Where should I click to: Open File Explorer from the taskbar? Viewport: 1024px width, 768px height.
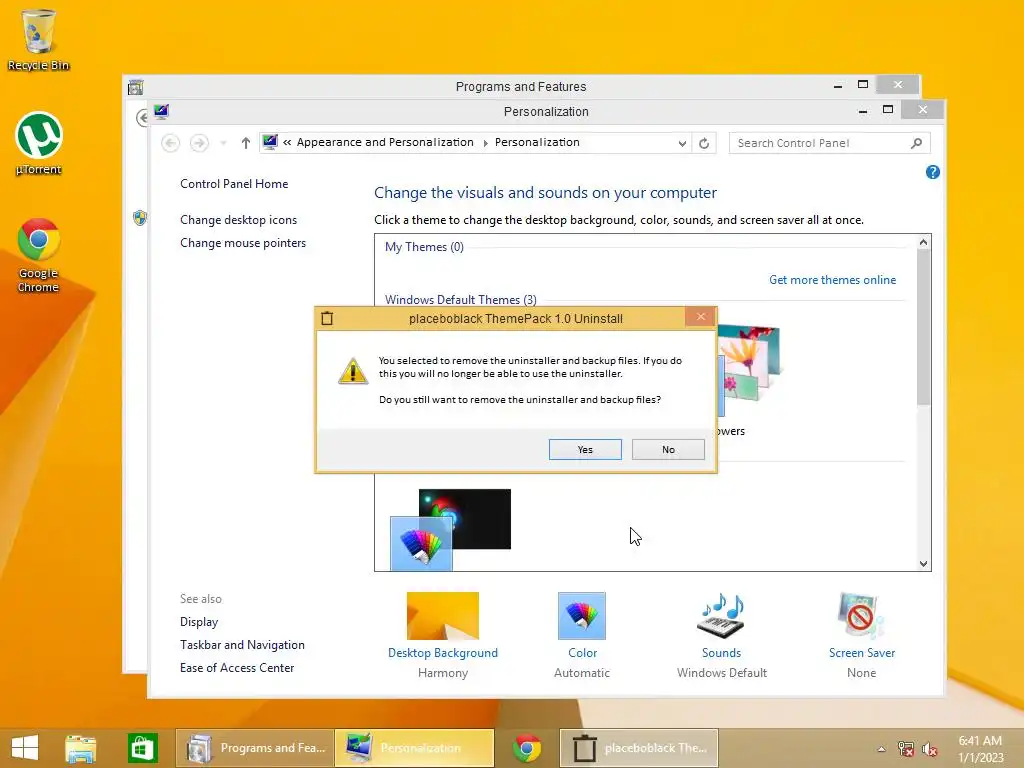(80, 748)
